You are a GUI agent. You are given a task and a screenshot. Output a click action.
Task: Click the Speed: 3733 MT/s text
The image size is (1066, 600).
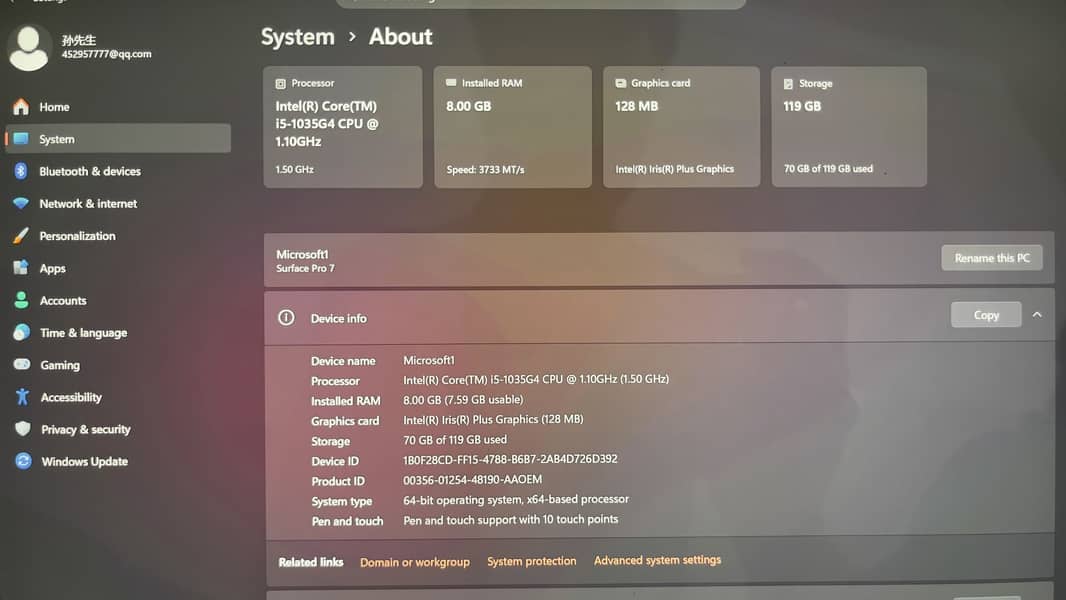tap(485, 169)
